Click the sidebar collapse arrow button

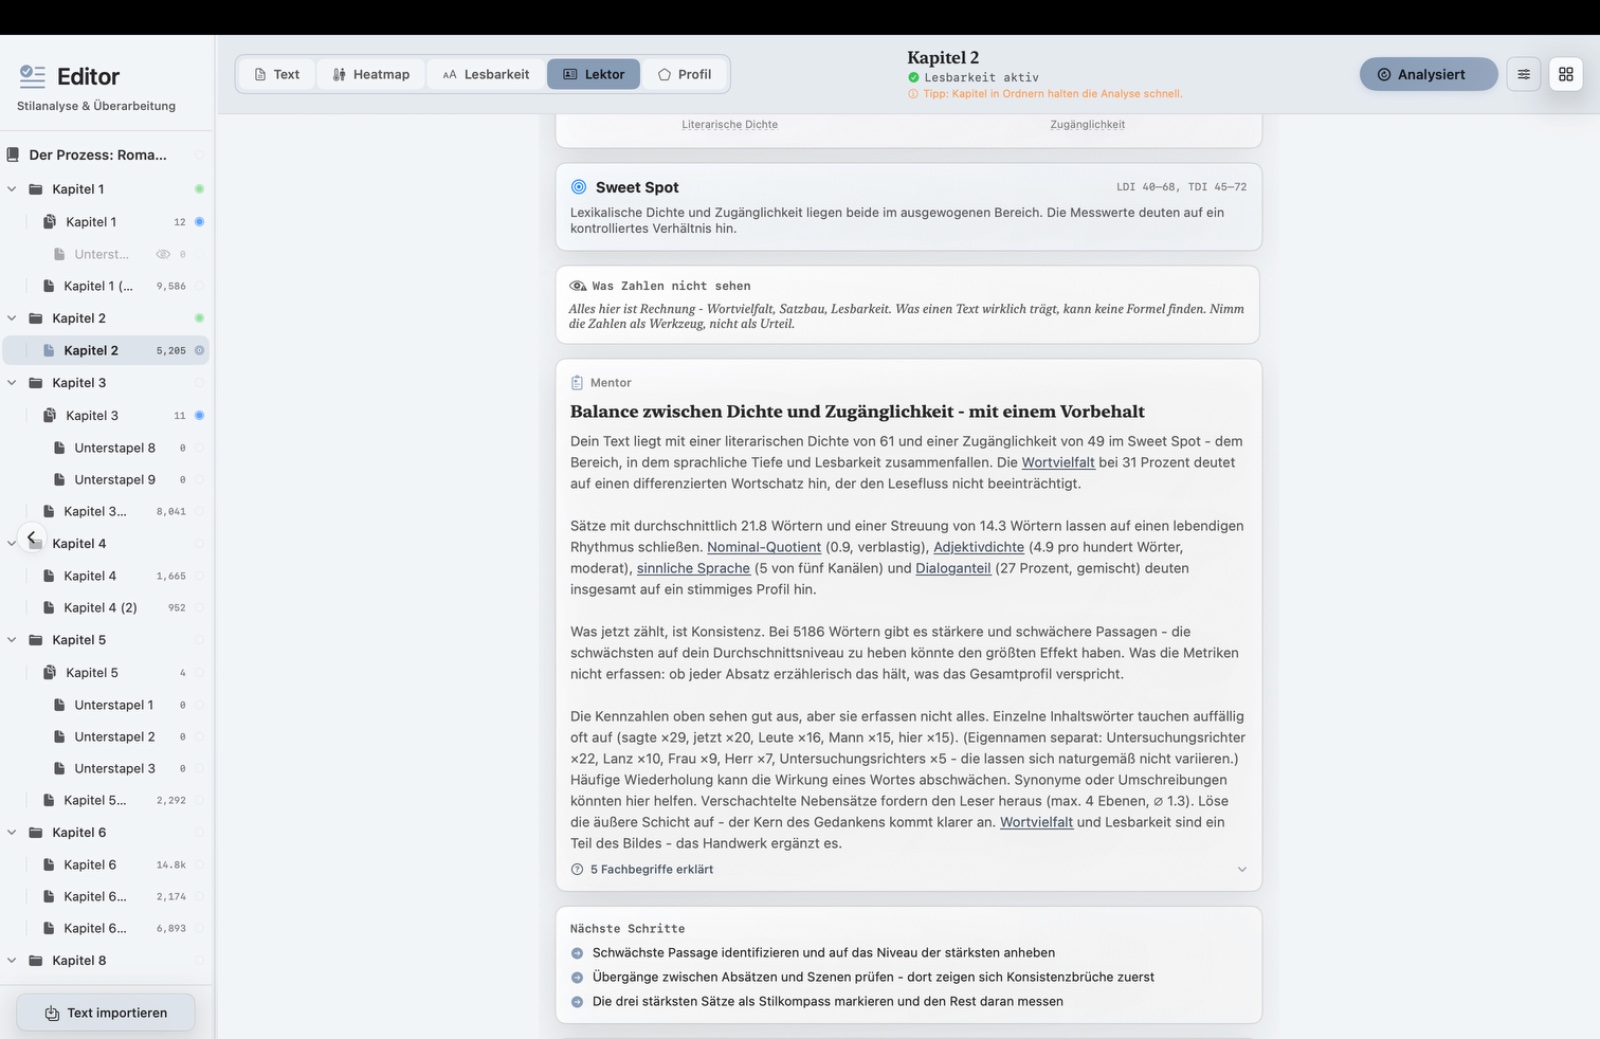(x=32, y=537)
